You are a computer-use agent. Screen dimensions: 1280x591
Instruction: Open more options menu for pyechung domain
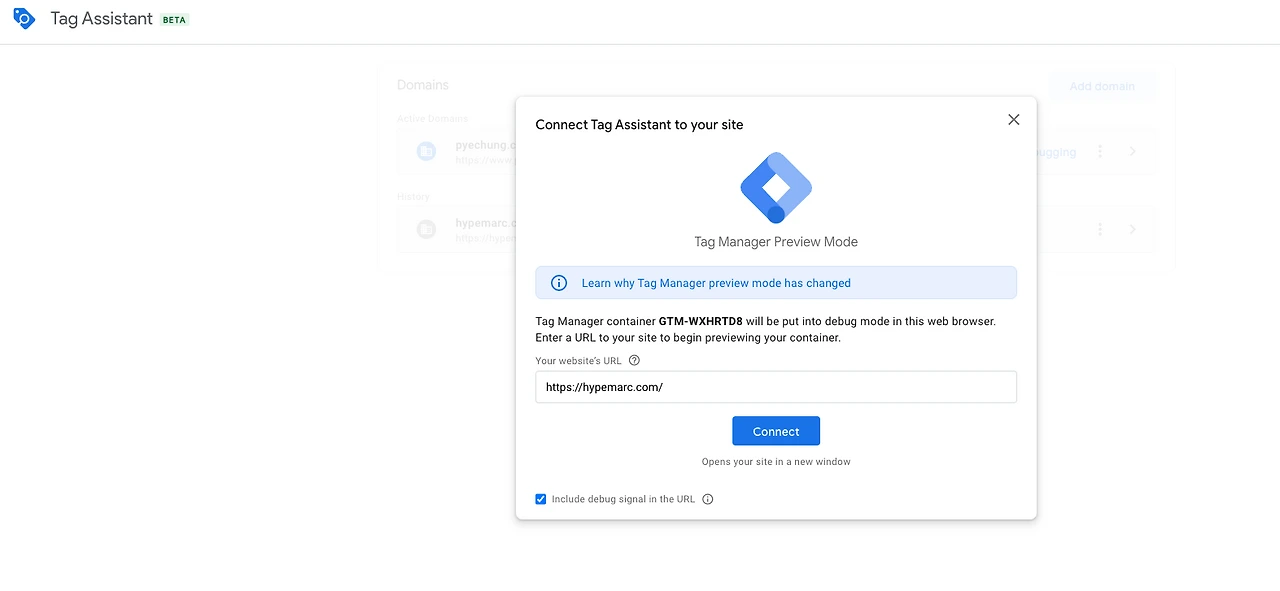pyautogui.click(x=1100, y=152)
